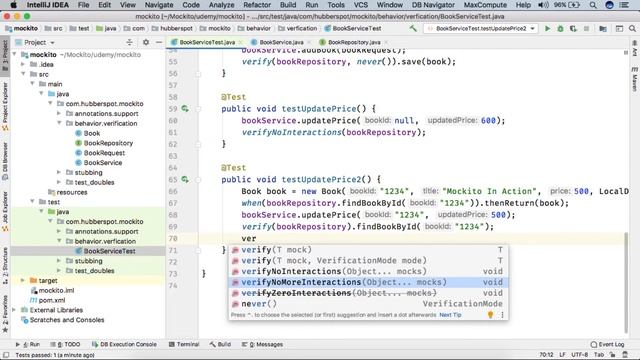640x360 pixels.
Task: Switch to the BookRepository.java tab
Action: (354, 42)
